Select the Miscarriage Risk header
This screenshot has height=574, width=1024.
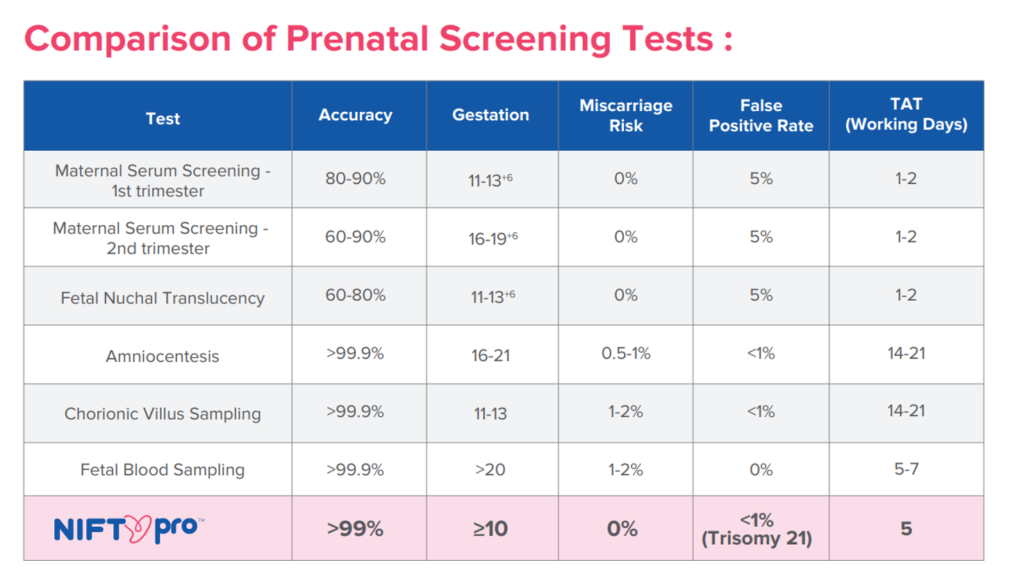point(626,116)
